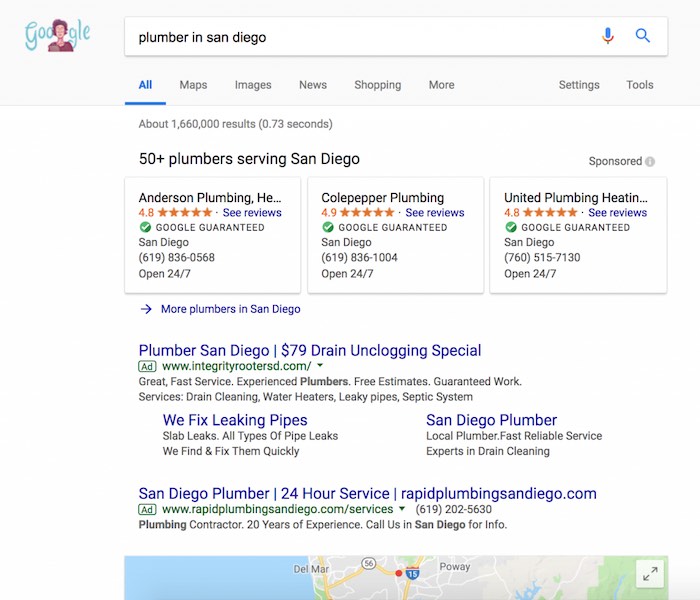Open the dropdown arrow next to integrityrootersd.com

(x=320, y=366)
